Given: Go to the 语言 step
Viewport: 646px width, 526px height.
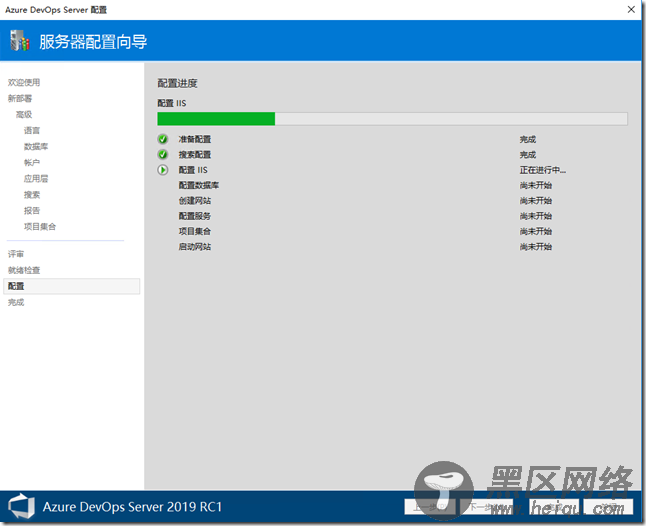Looking at the screenshot, I should [x=32, y=131].
